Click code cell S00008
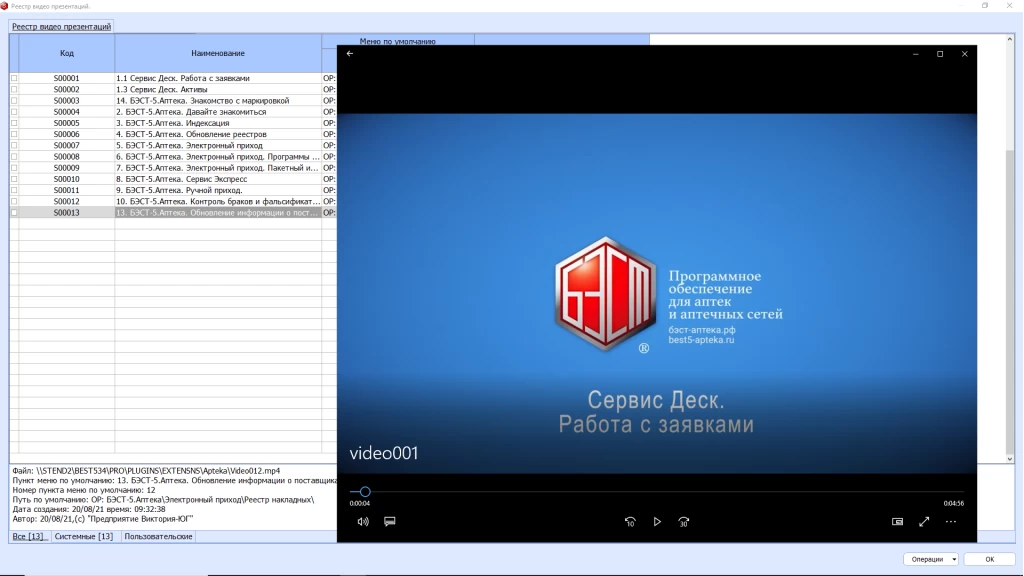The width and height of the screenshot is (1024, 576). (x=67, y=157)
